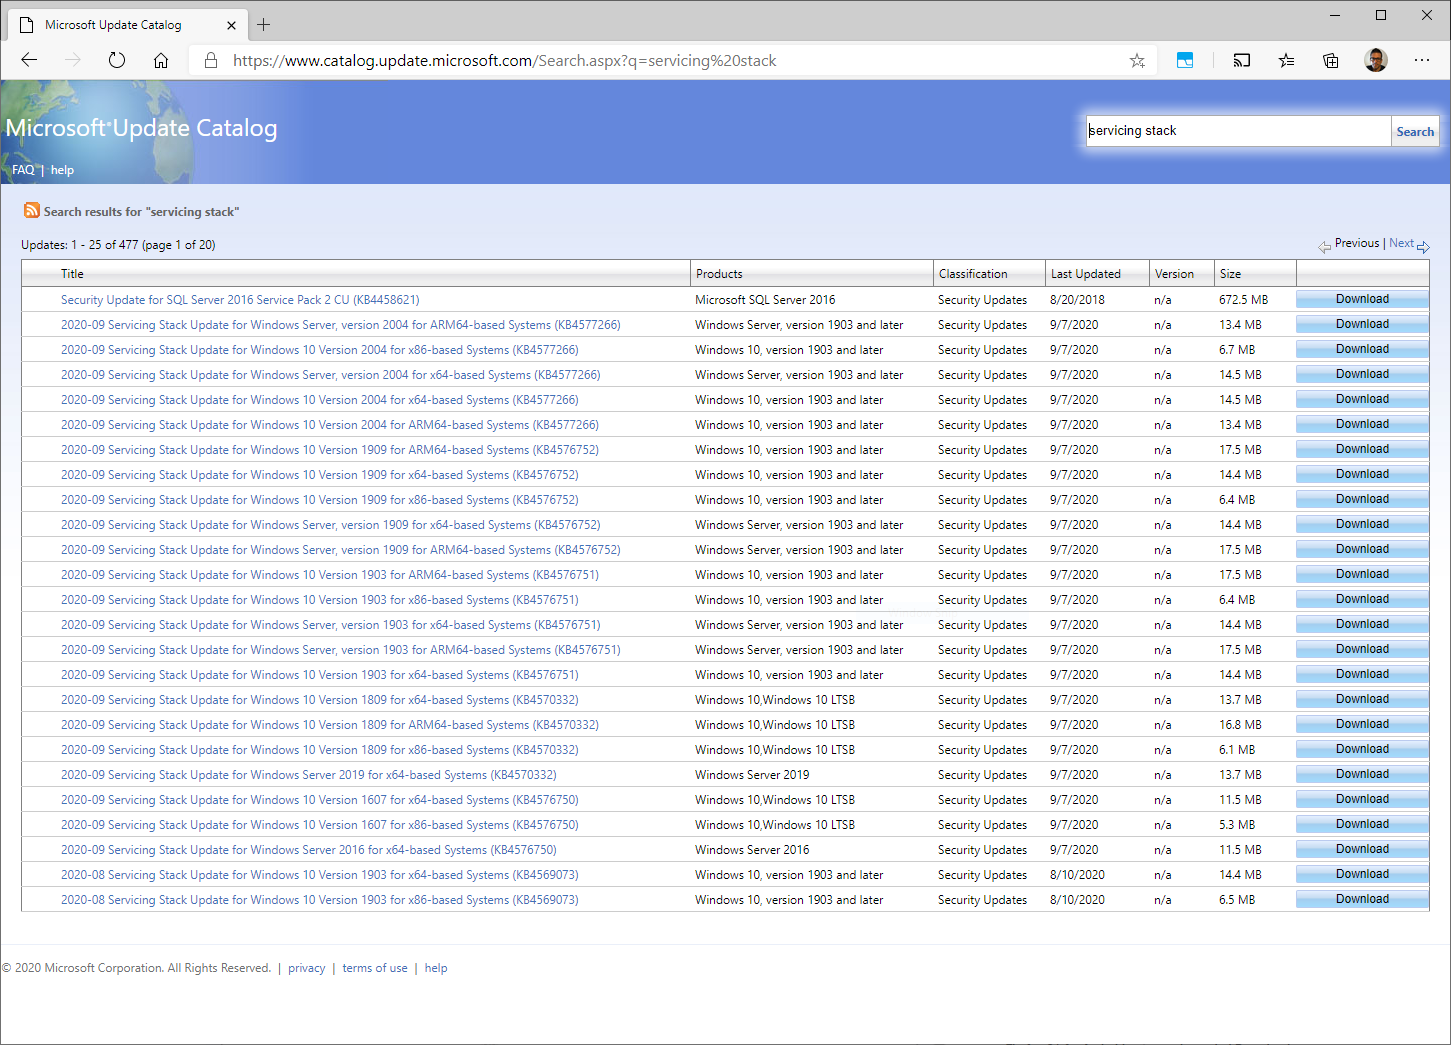1451x1045 pixels.
Task: Download Windows Server 2016 x64 KB4576750 update
Action: tap(1362, 849)
